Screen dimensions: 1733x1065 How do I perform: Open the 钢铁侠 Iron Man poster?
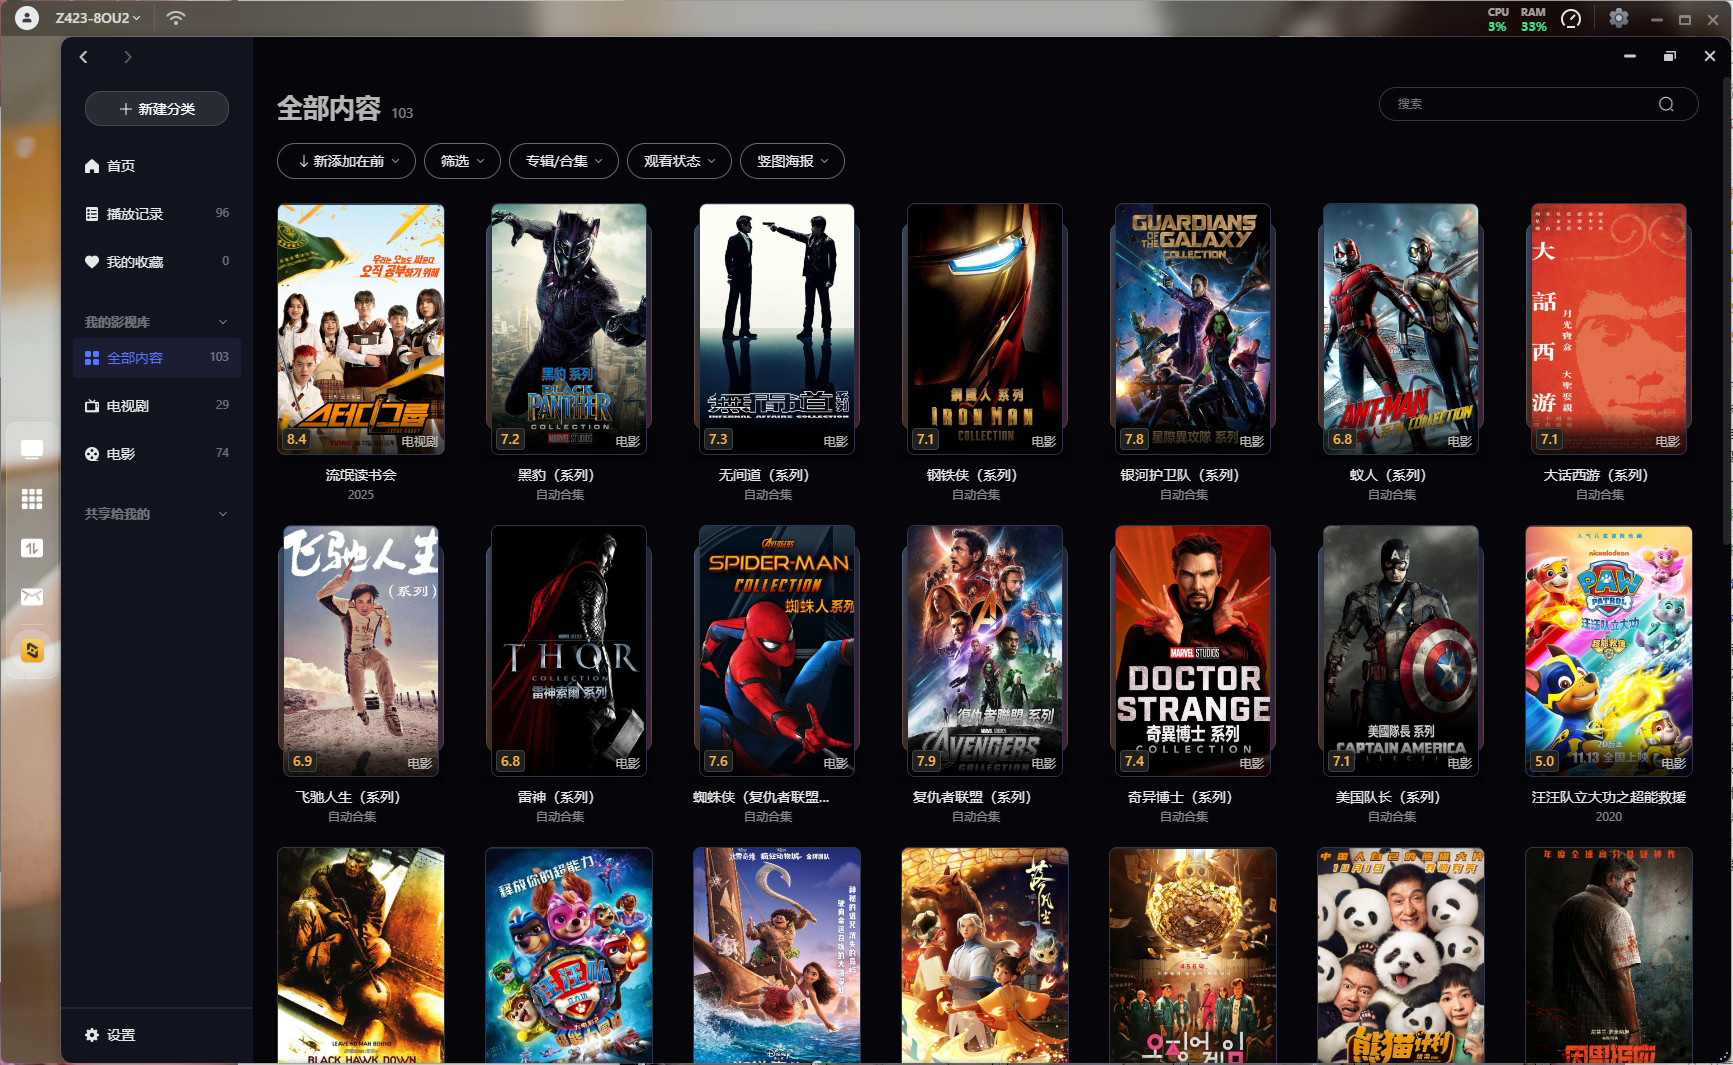(985, 329)
